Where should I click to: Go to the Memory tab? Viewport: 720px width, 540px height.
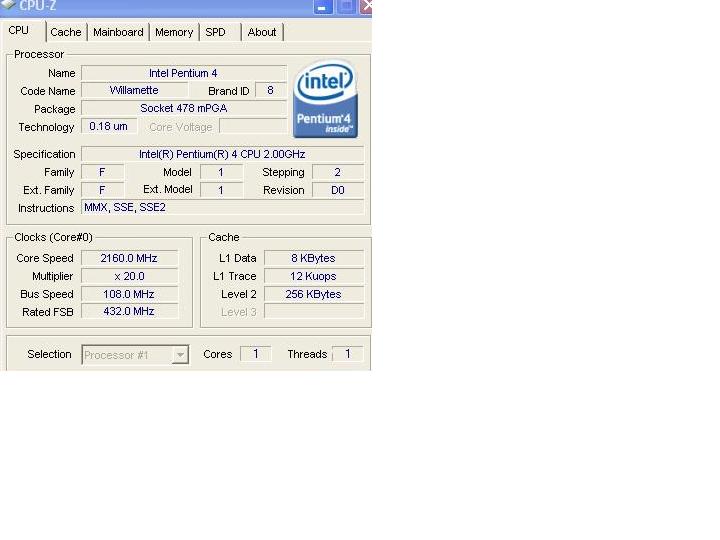pyautogui.click(x=174, y=32)
